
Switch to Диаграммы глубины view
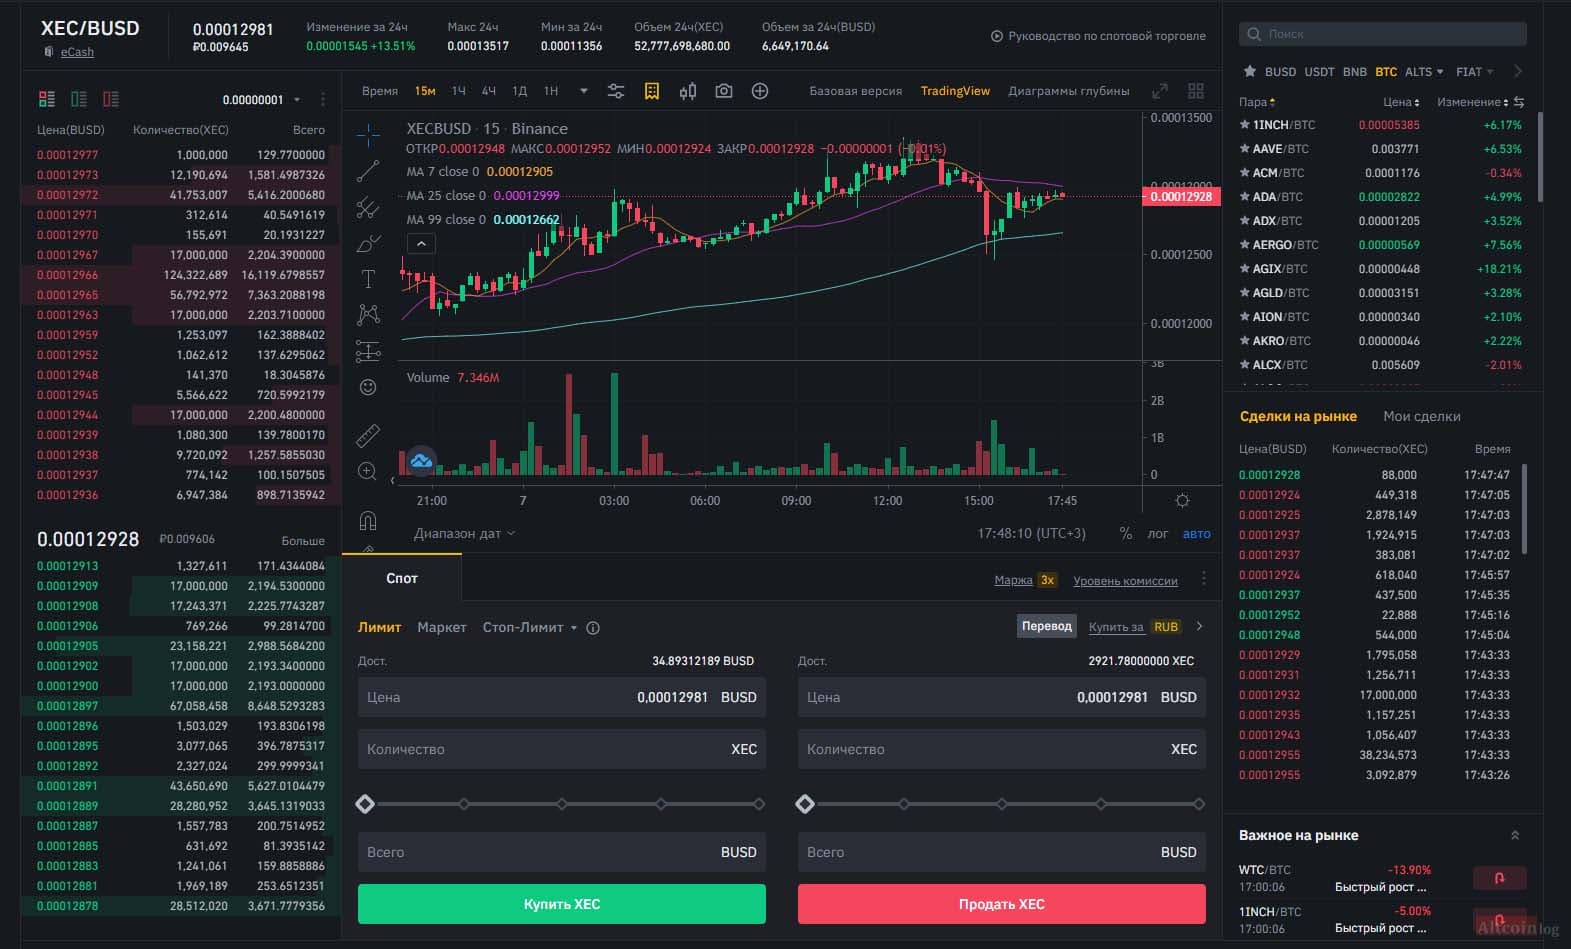[x=1069, y=91]
